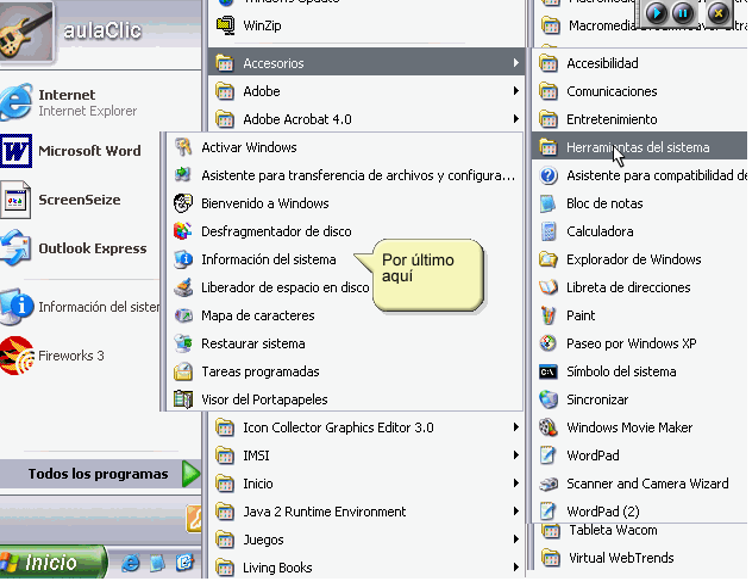Choose Información del sistema in submenu
The height and width of the screenshot is (579, 756).
tap(268, 259)
